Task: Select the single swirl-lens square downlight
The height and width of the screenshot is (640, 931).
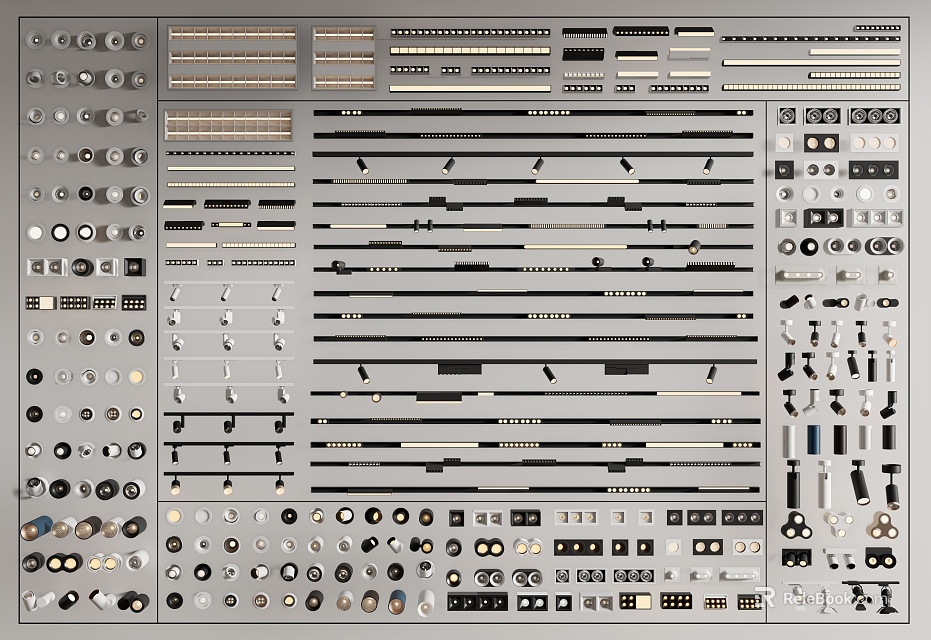Action: pyautogui.click(x=786, y=116)
